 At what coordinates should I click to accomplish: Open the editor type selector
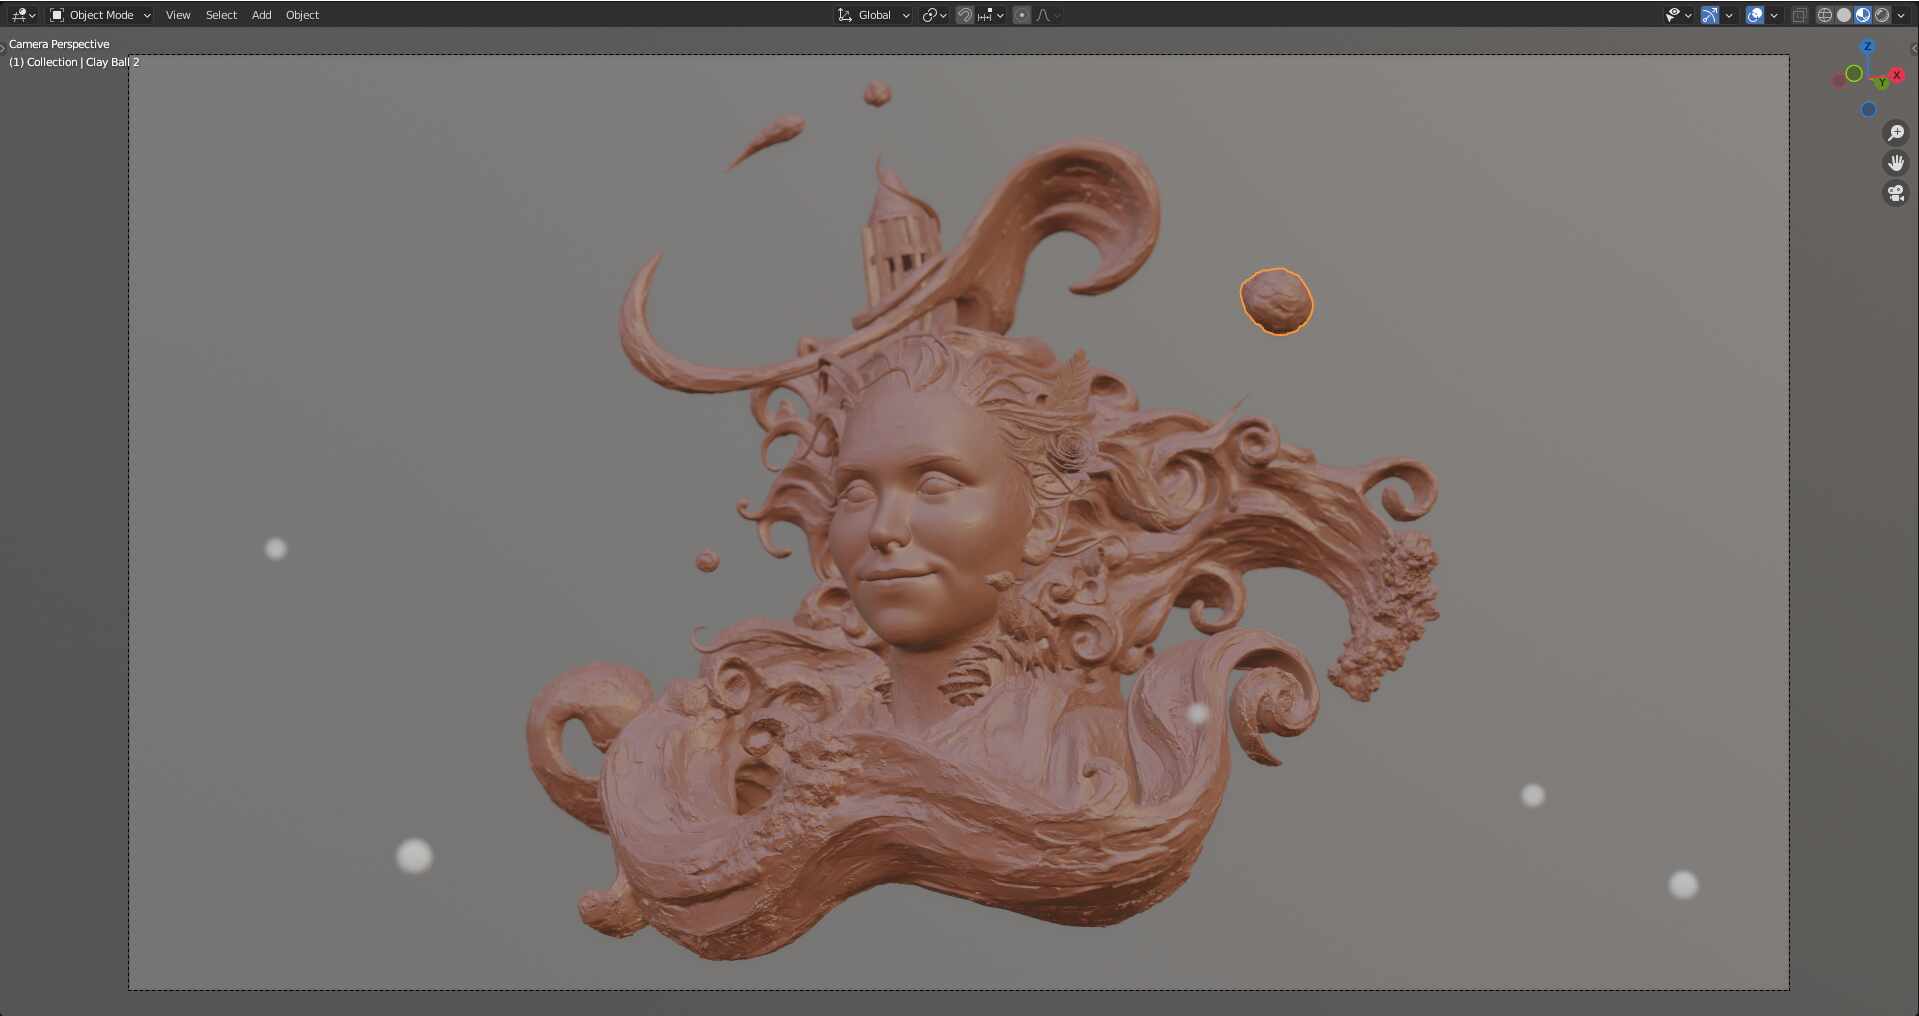coord(22,15)
